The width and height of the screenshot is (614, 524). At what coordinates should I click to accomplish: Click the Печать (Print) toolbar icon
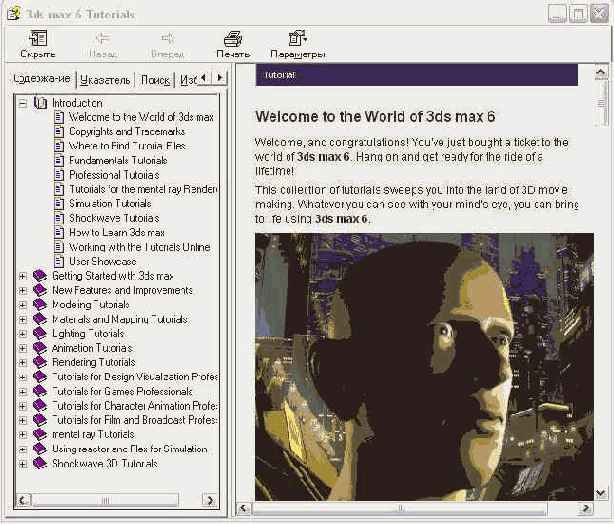tap(232, 39)
